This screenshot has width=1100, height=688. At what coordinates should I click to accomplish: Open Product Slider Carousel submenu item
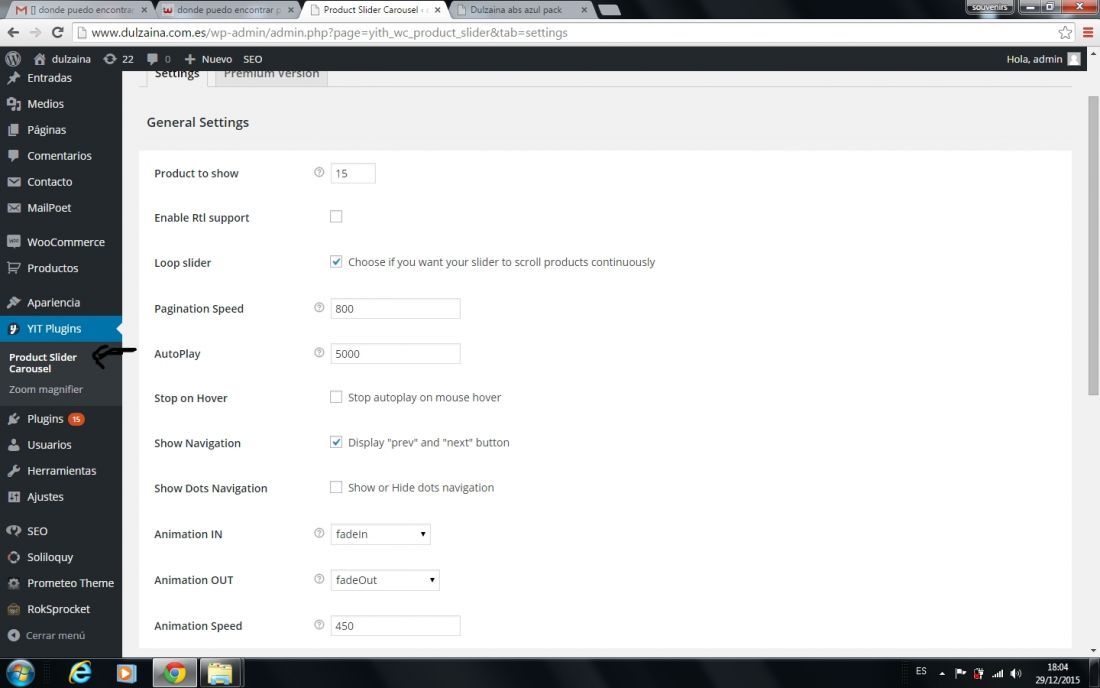(x=43, y=363)
